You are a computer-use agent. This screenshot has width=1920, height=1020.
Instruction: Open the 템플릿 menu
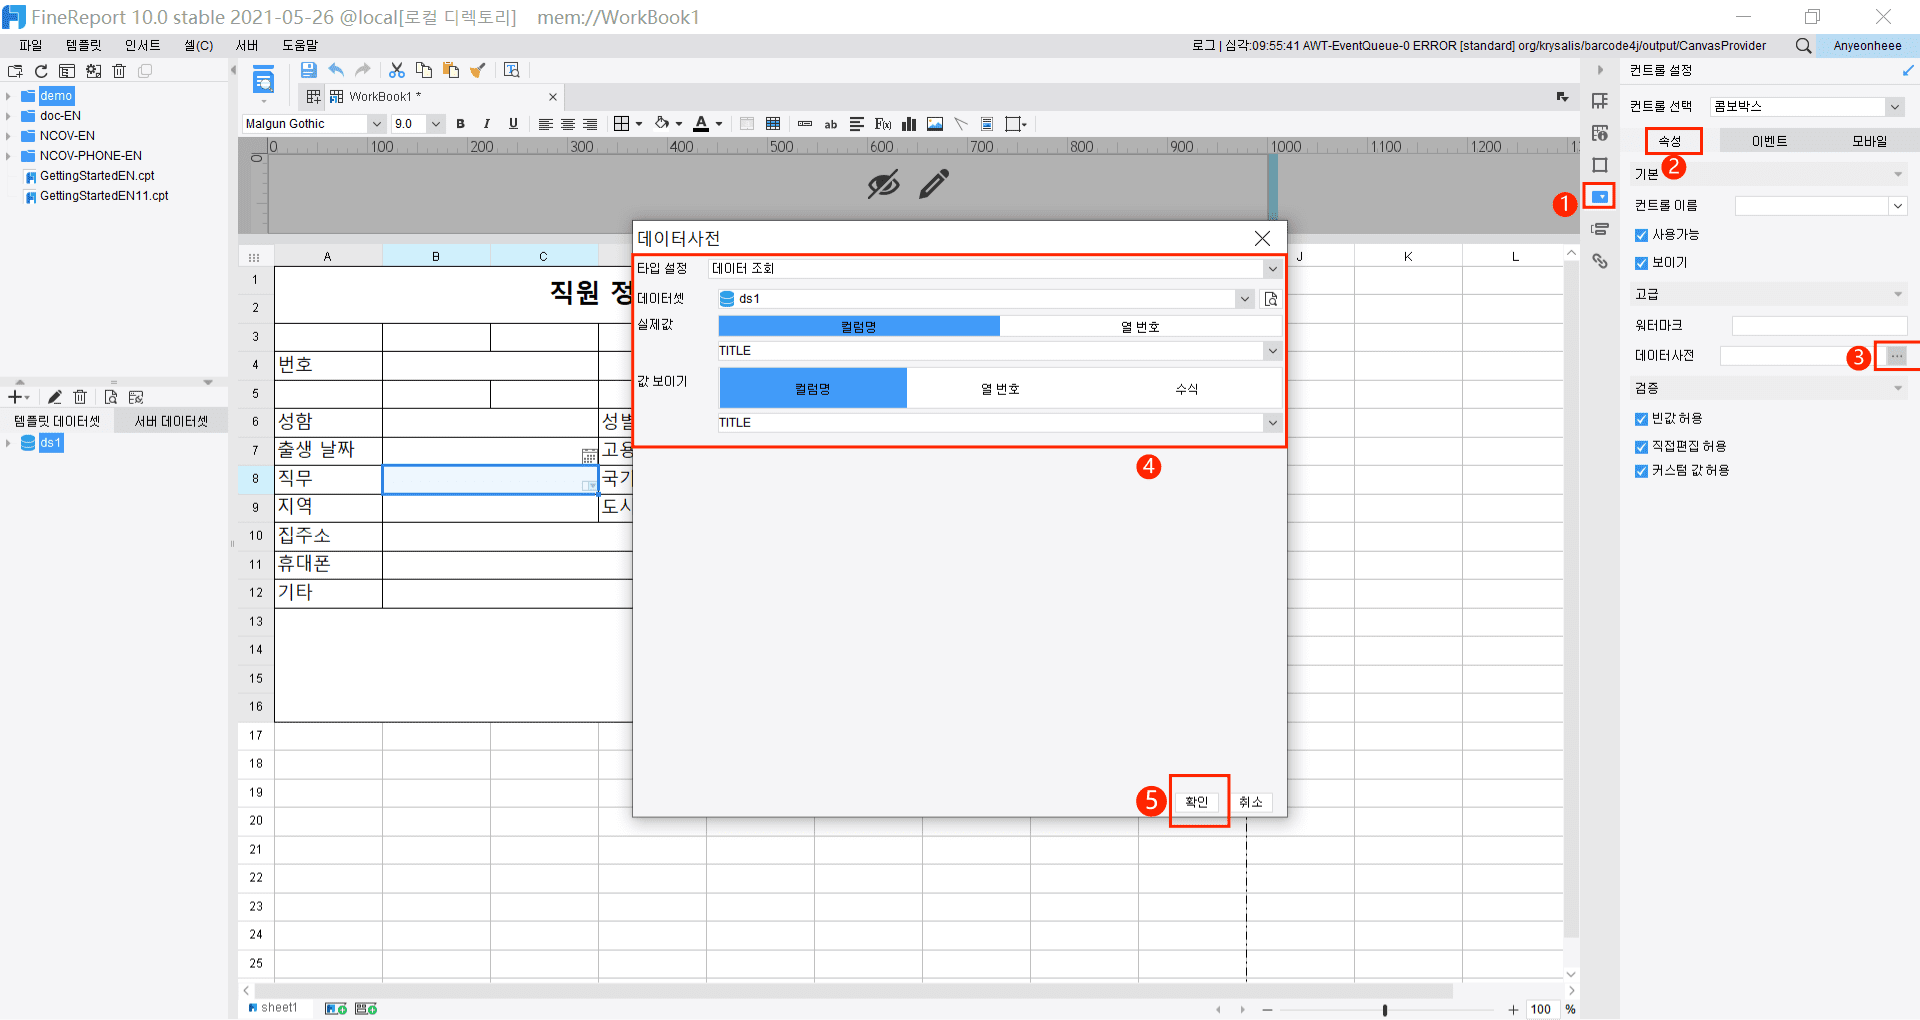point(84,46)
